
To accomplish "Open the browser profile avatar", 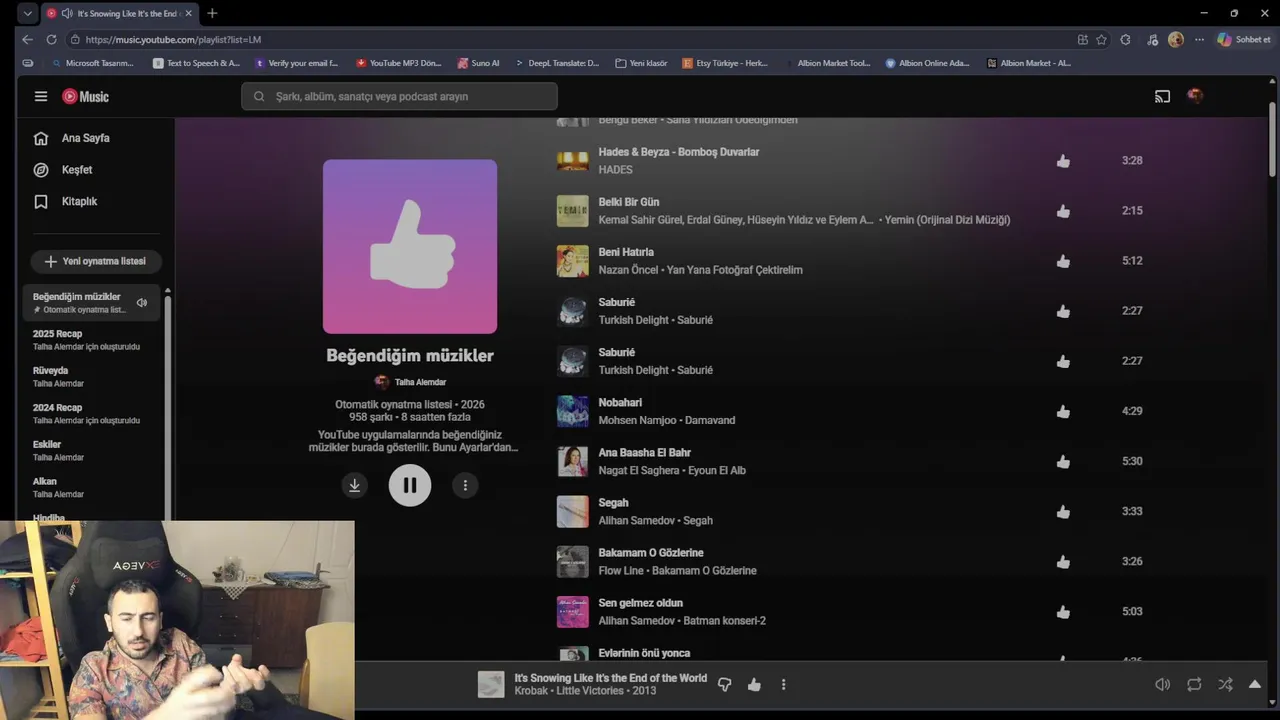I will (1175, 39).
